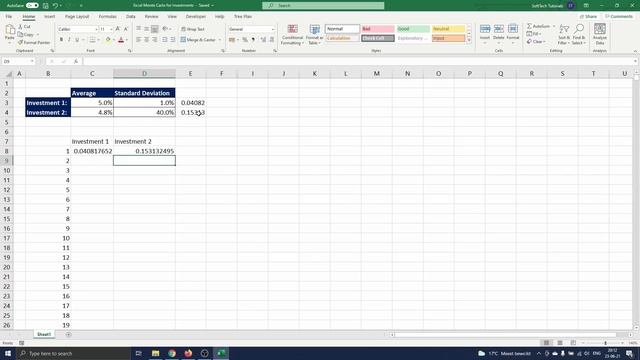Toggle Align Left
640x360 pixels.
138,40
